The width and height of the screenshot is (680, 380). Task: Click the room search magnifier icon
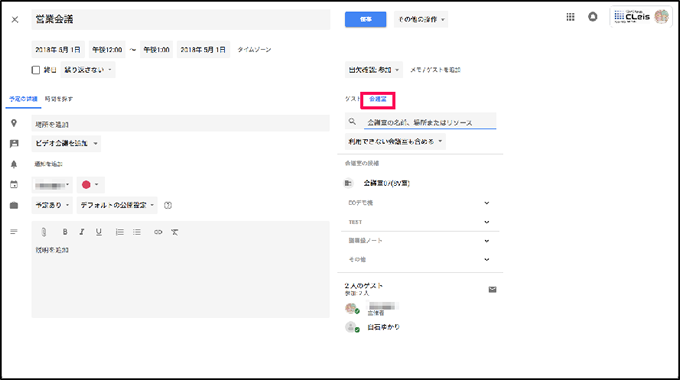coord(352,122)
